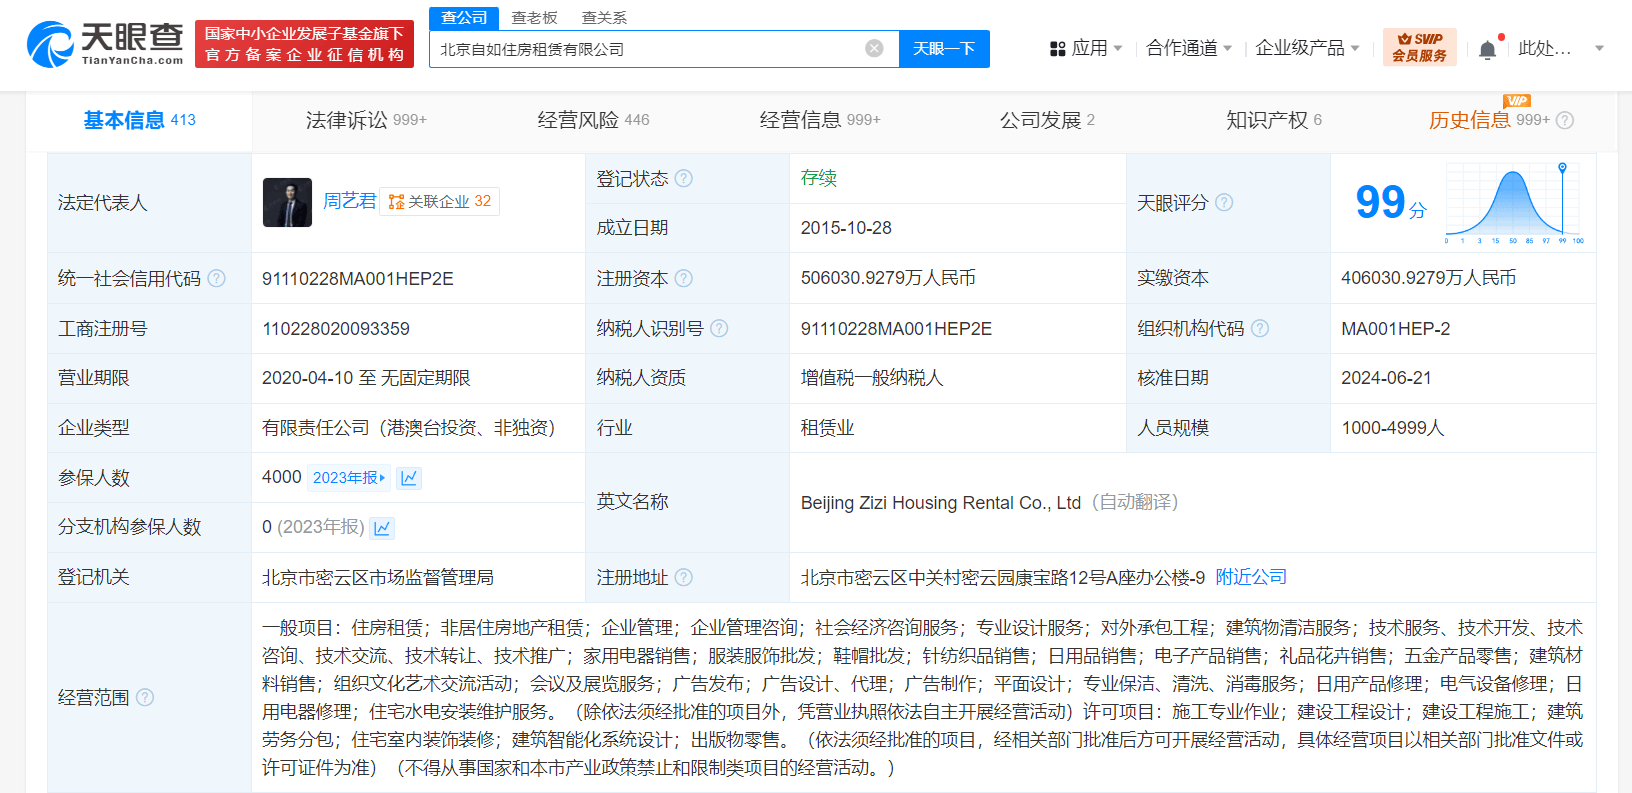Image resolution: width=1632 pixels, height=793 pixels.
Task: Click the 附近公司 link
Action: (1251, 577)
